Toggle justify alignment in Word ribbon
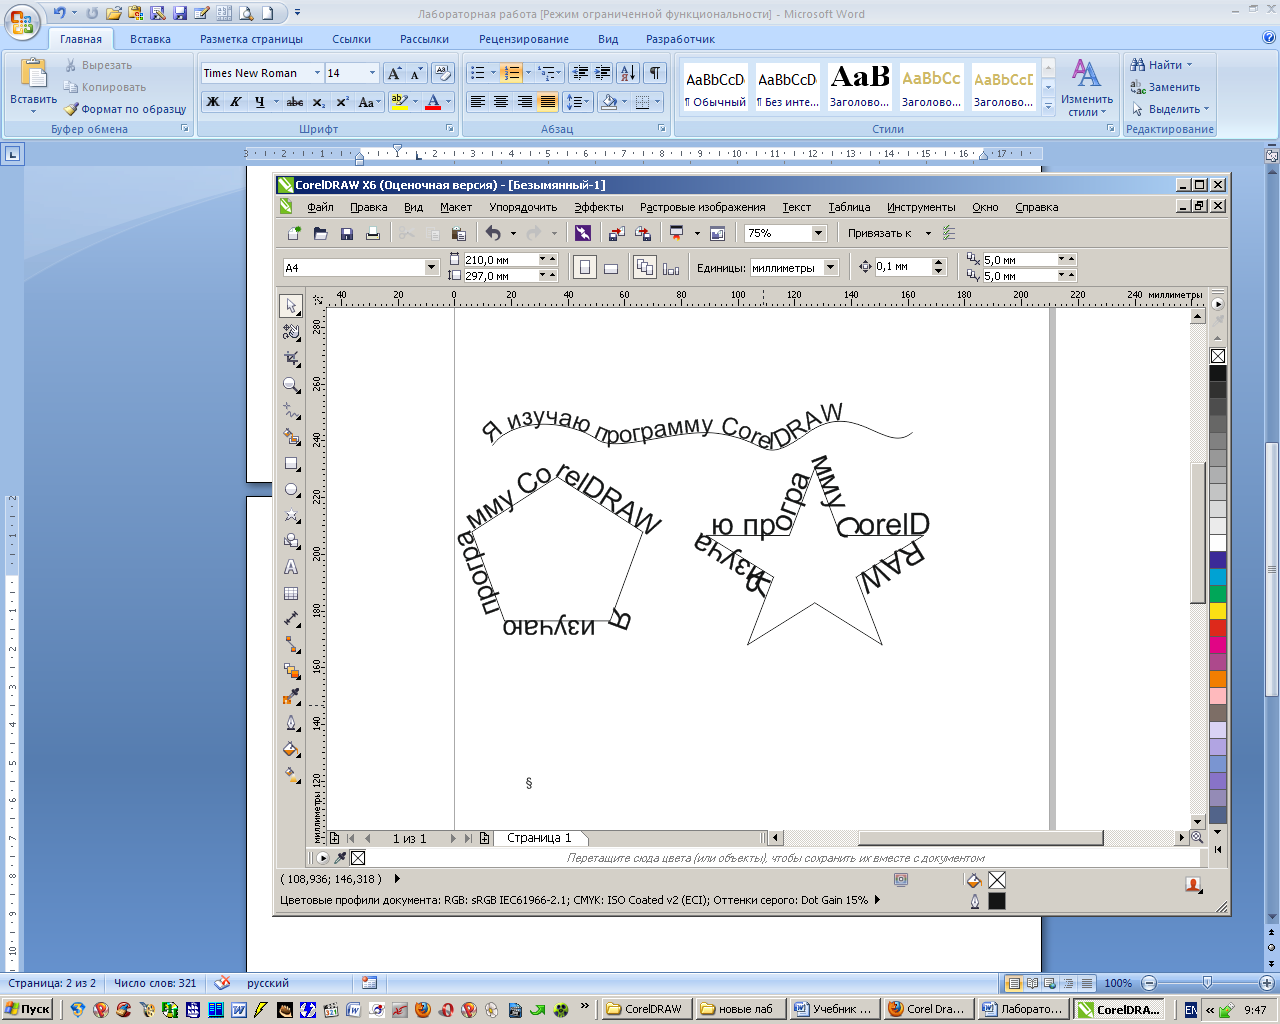1280x1024 pixels. pos(548,102)
